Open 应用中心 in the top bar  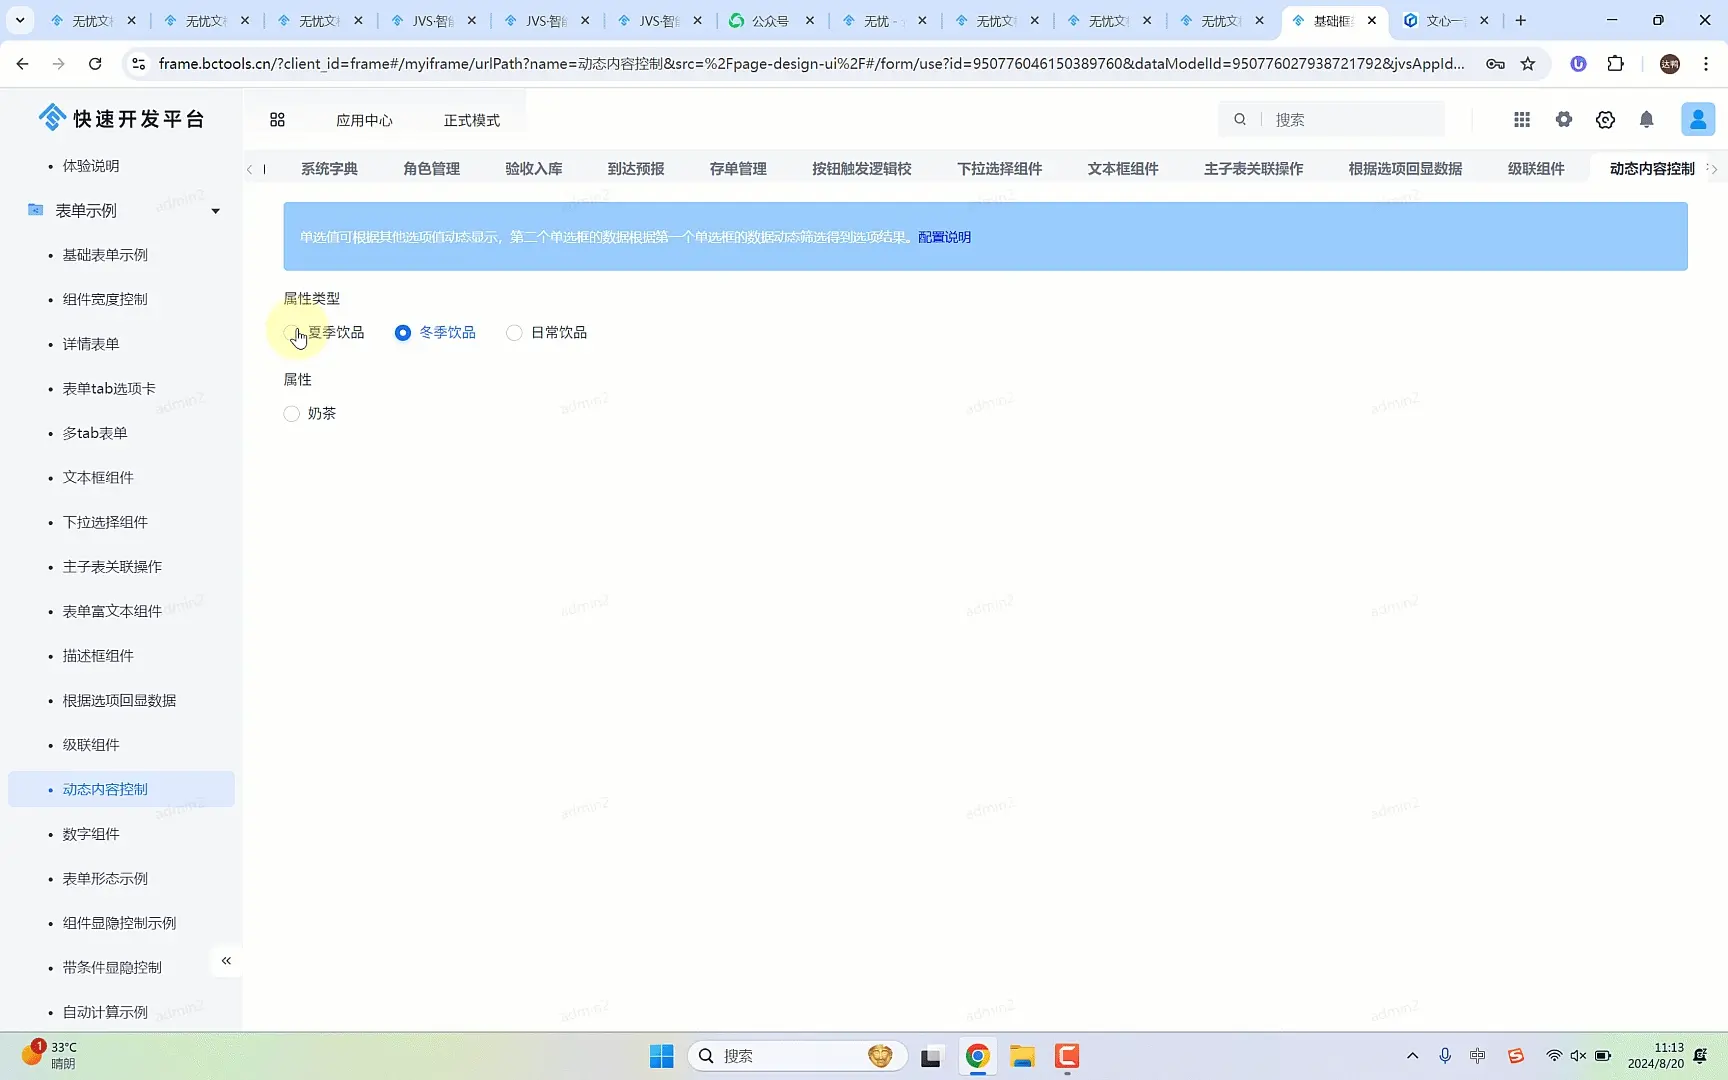pos(364,120)
